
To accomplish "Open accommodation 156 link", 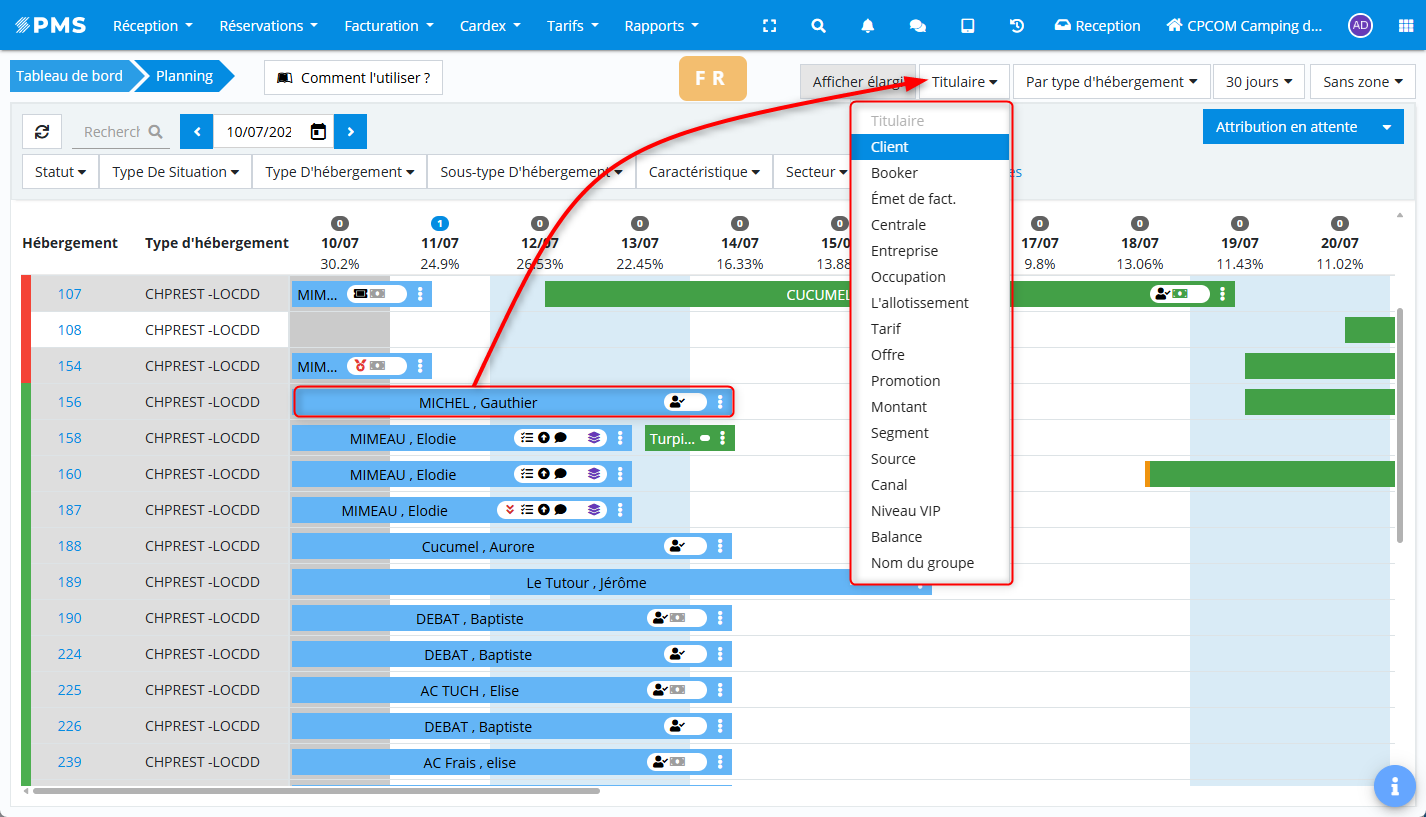I will pos(69,402).
